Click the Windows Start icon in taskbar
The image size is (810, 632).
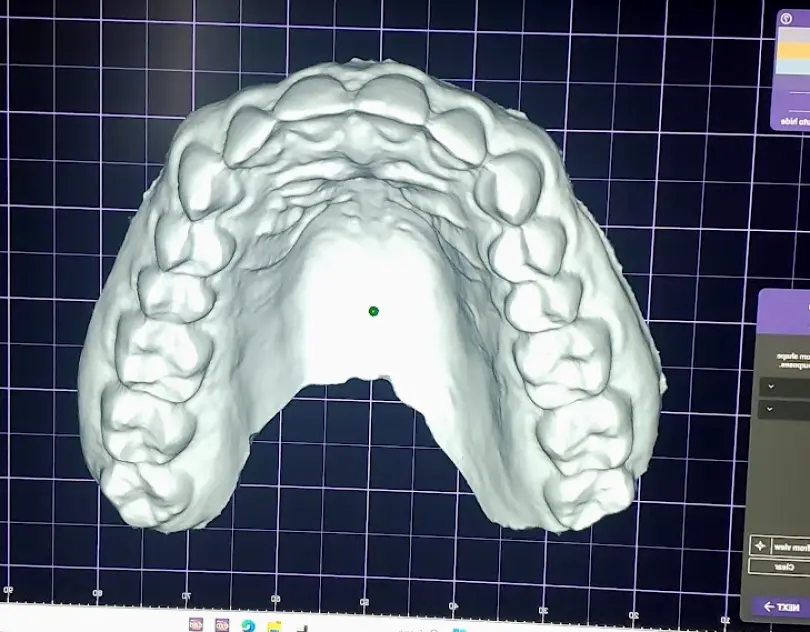click(x=458, y=630)
